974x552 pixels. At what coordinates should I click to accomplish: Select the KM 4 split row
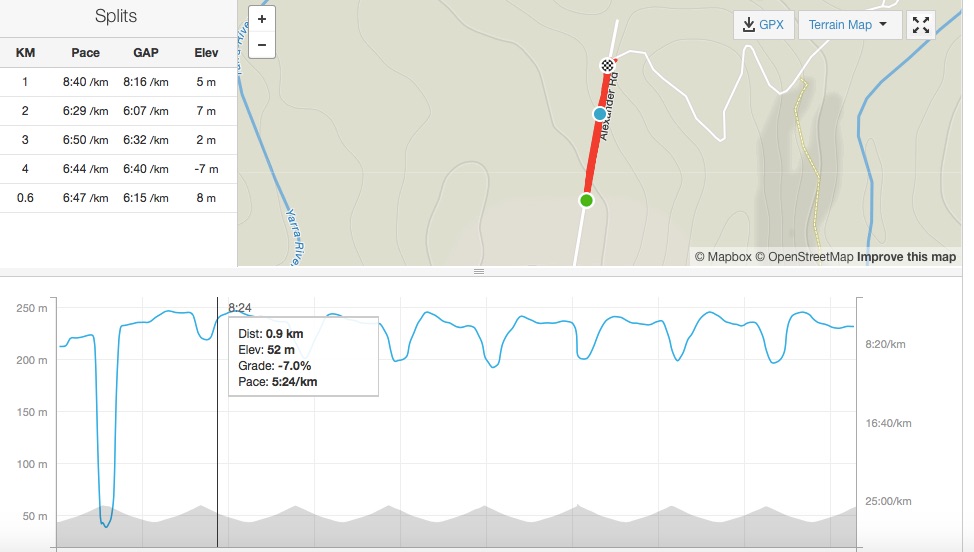(118, 169)
